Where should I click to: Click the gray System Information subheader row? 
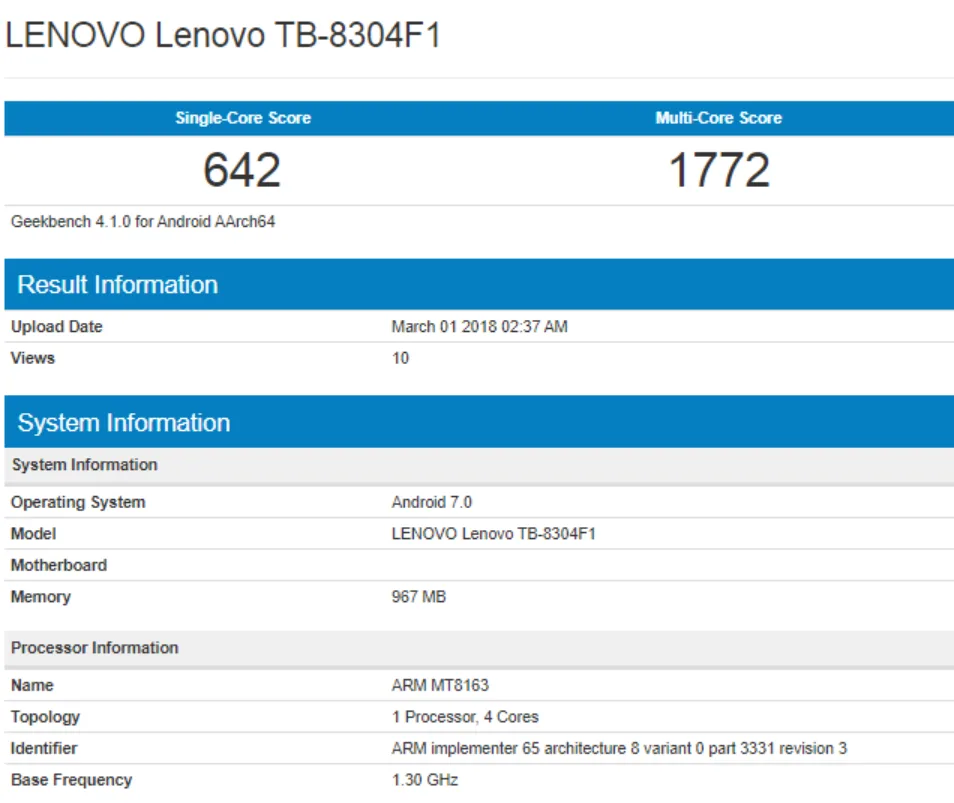[479, 465]
